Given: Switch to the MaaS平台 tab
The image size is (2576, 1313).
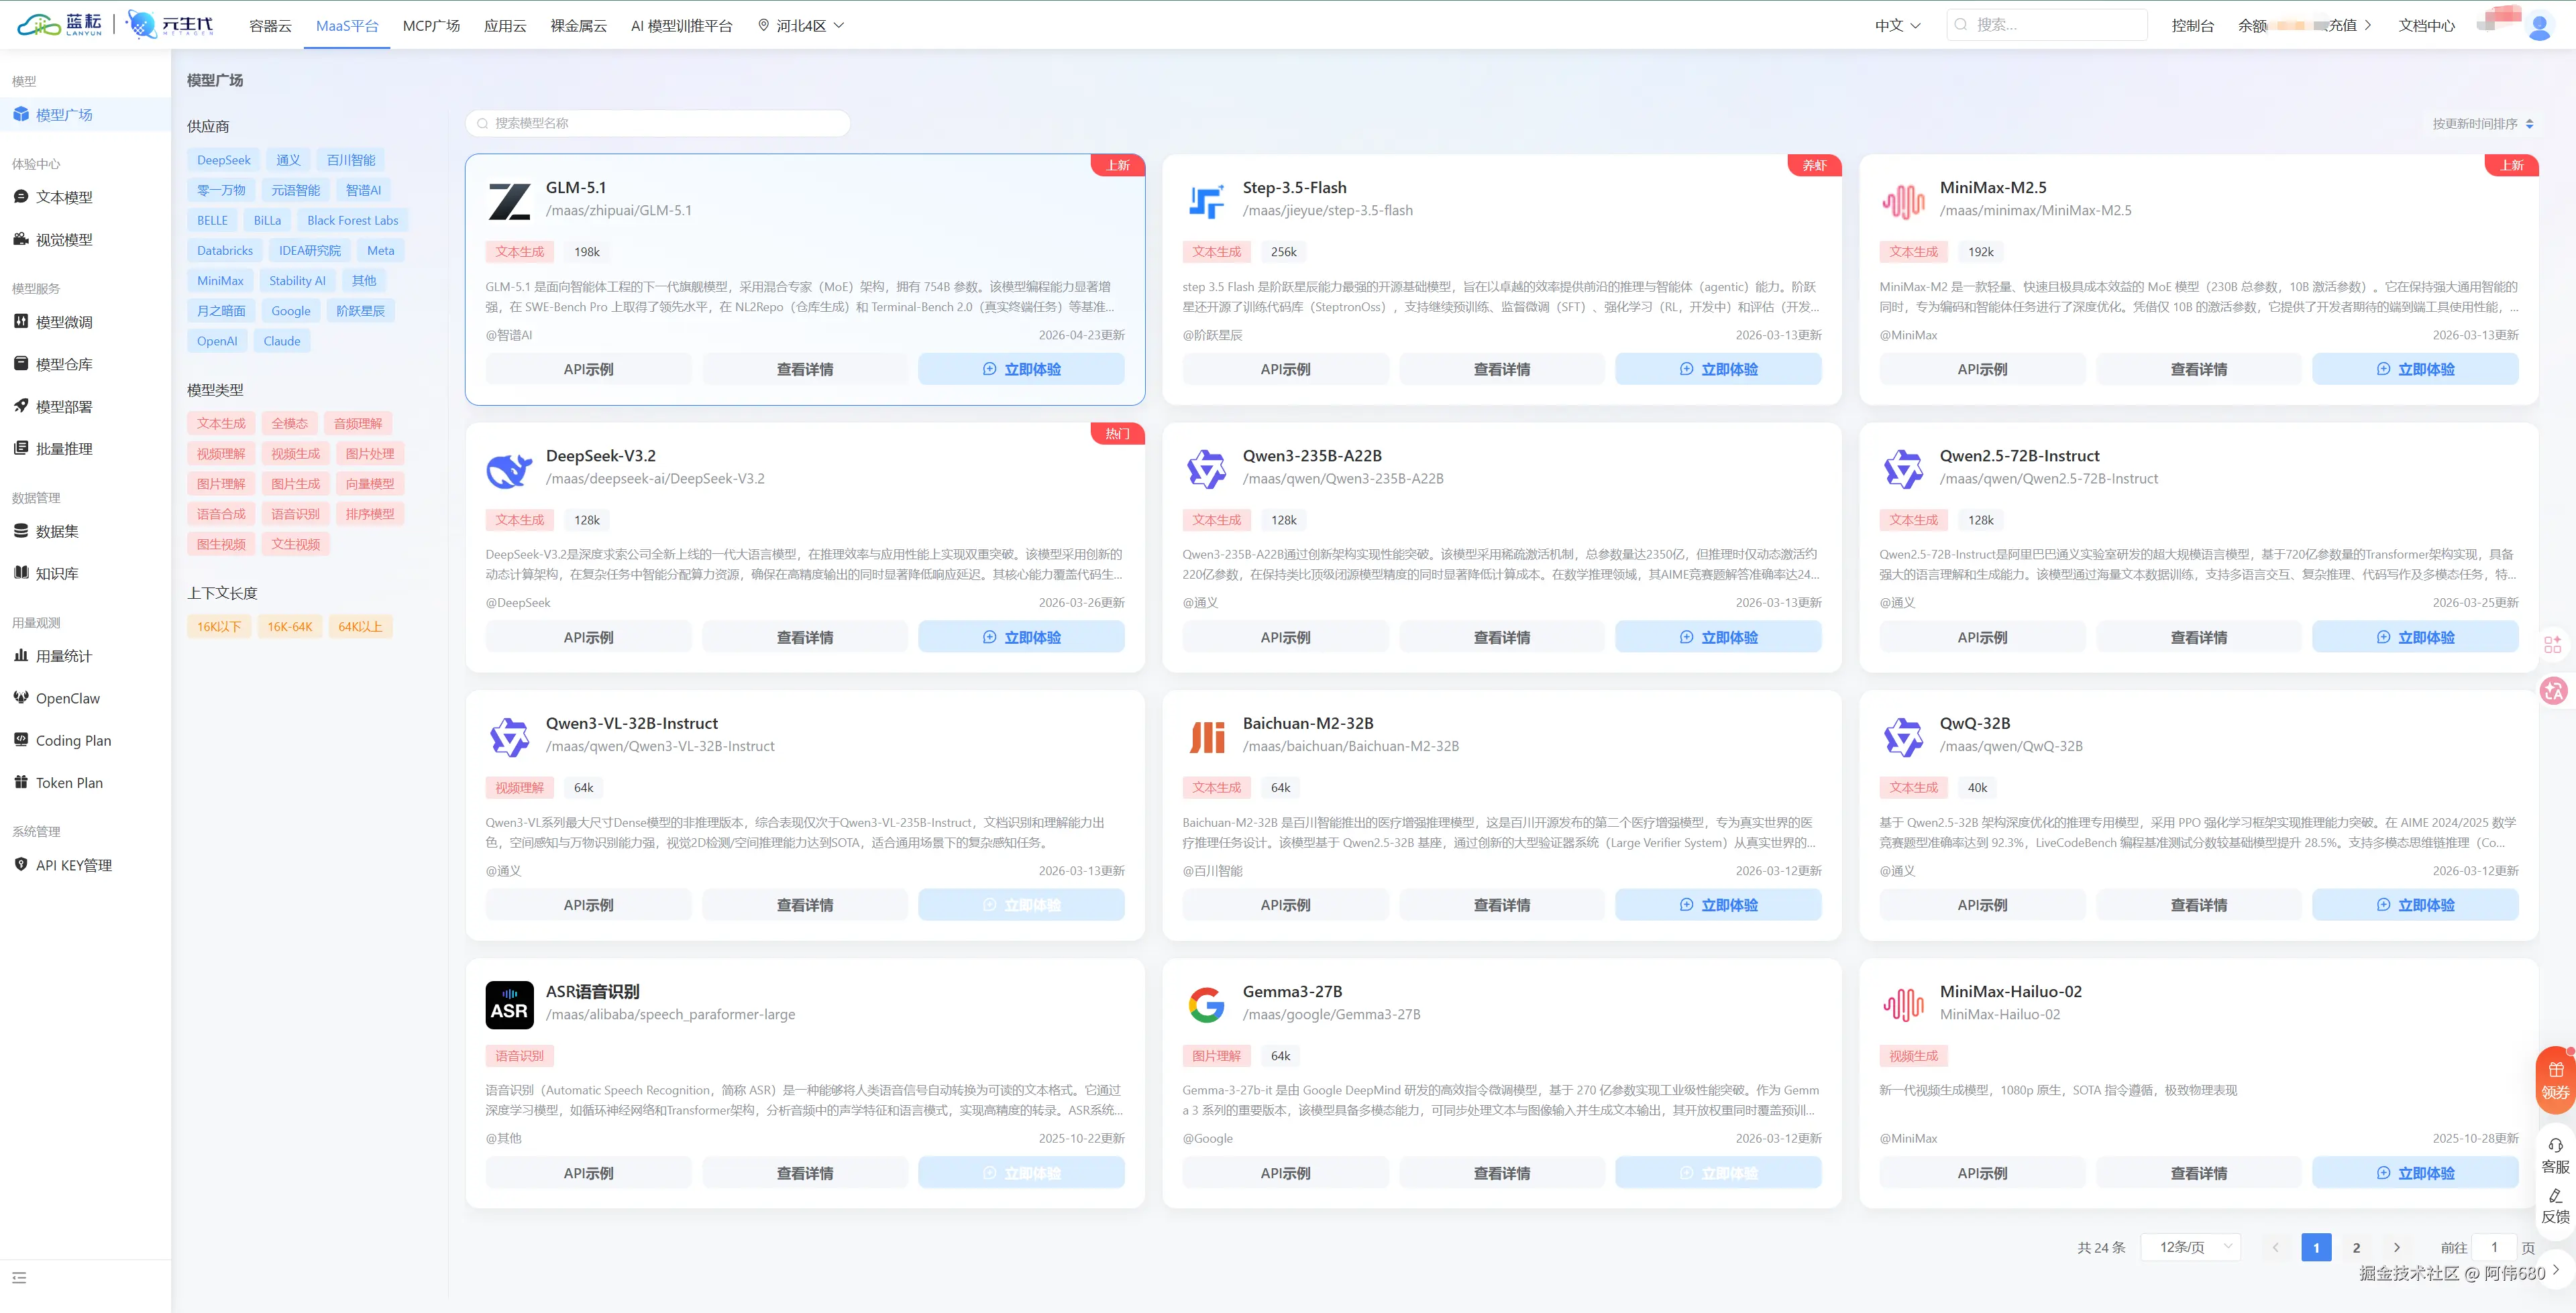Looking at the screenshot, I should click(x=347, y=26).
